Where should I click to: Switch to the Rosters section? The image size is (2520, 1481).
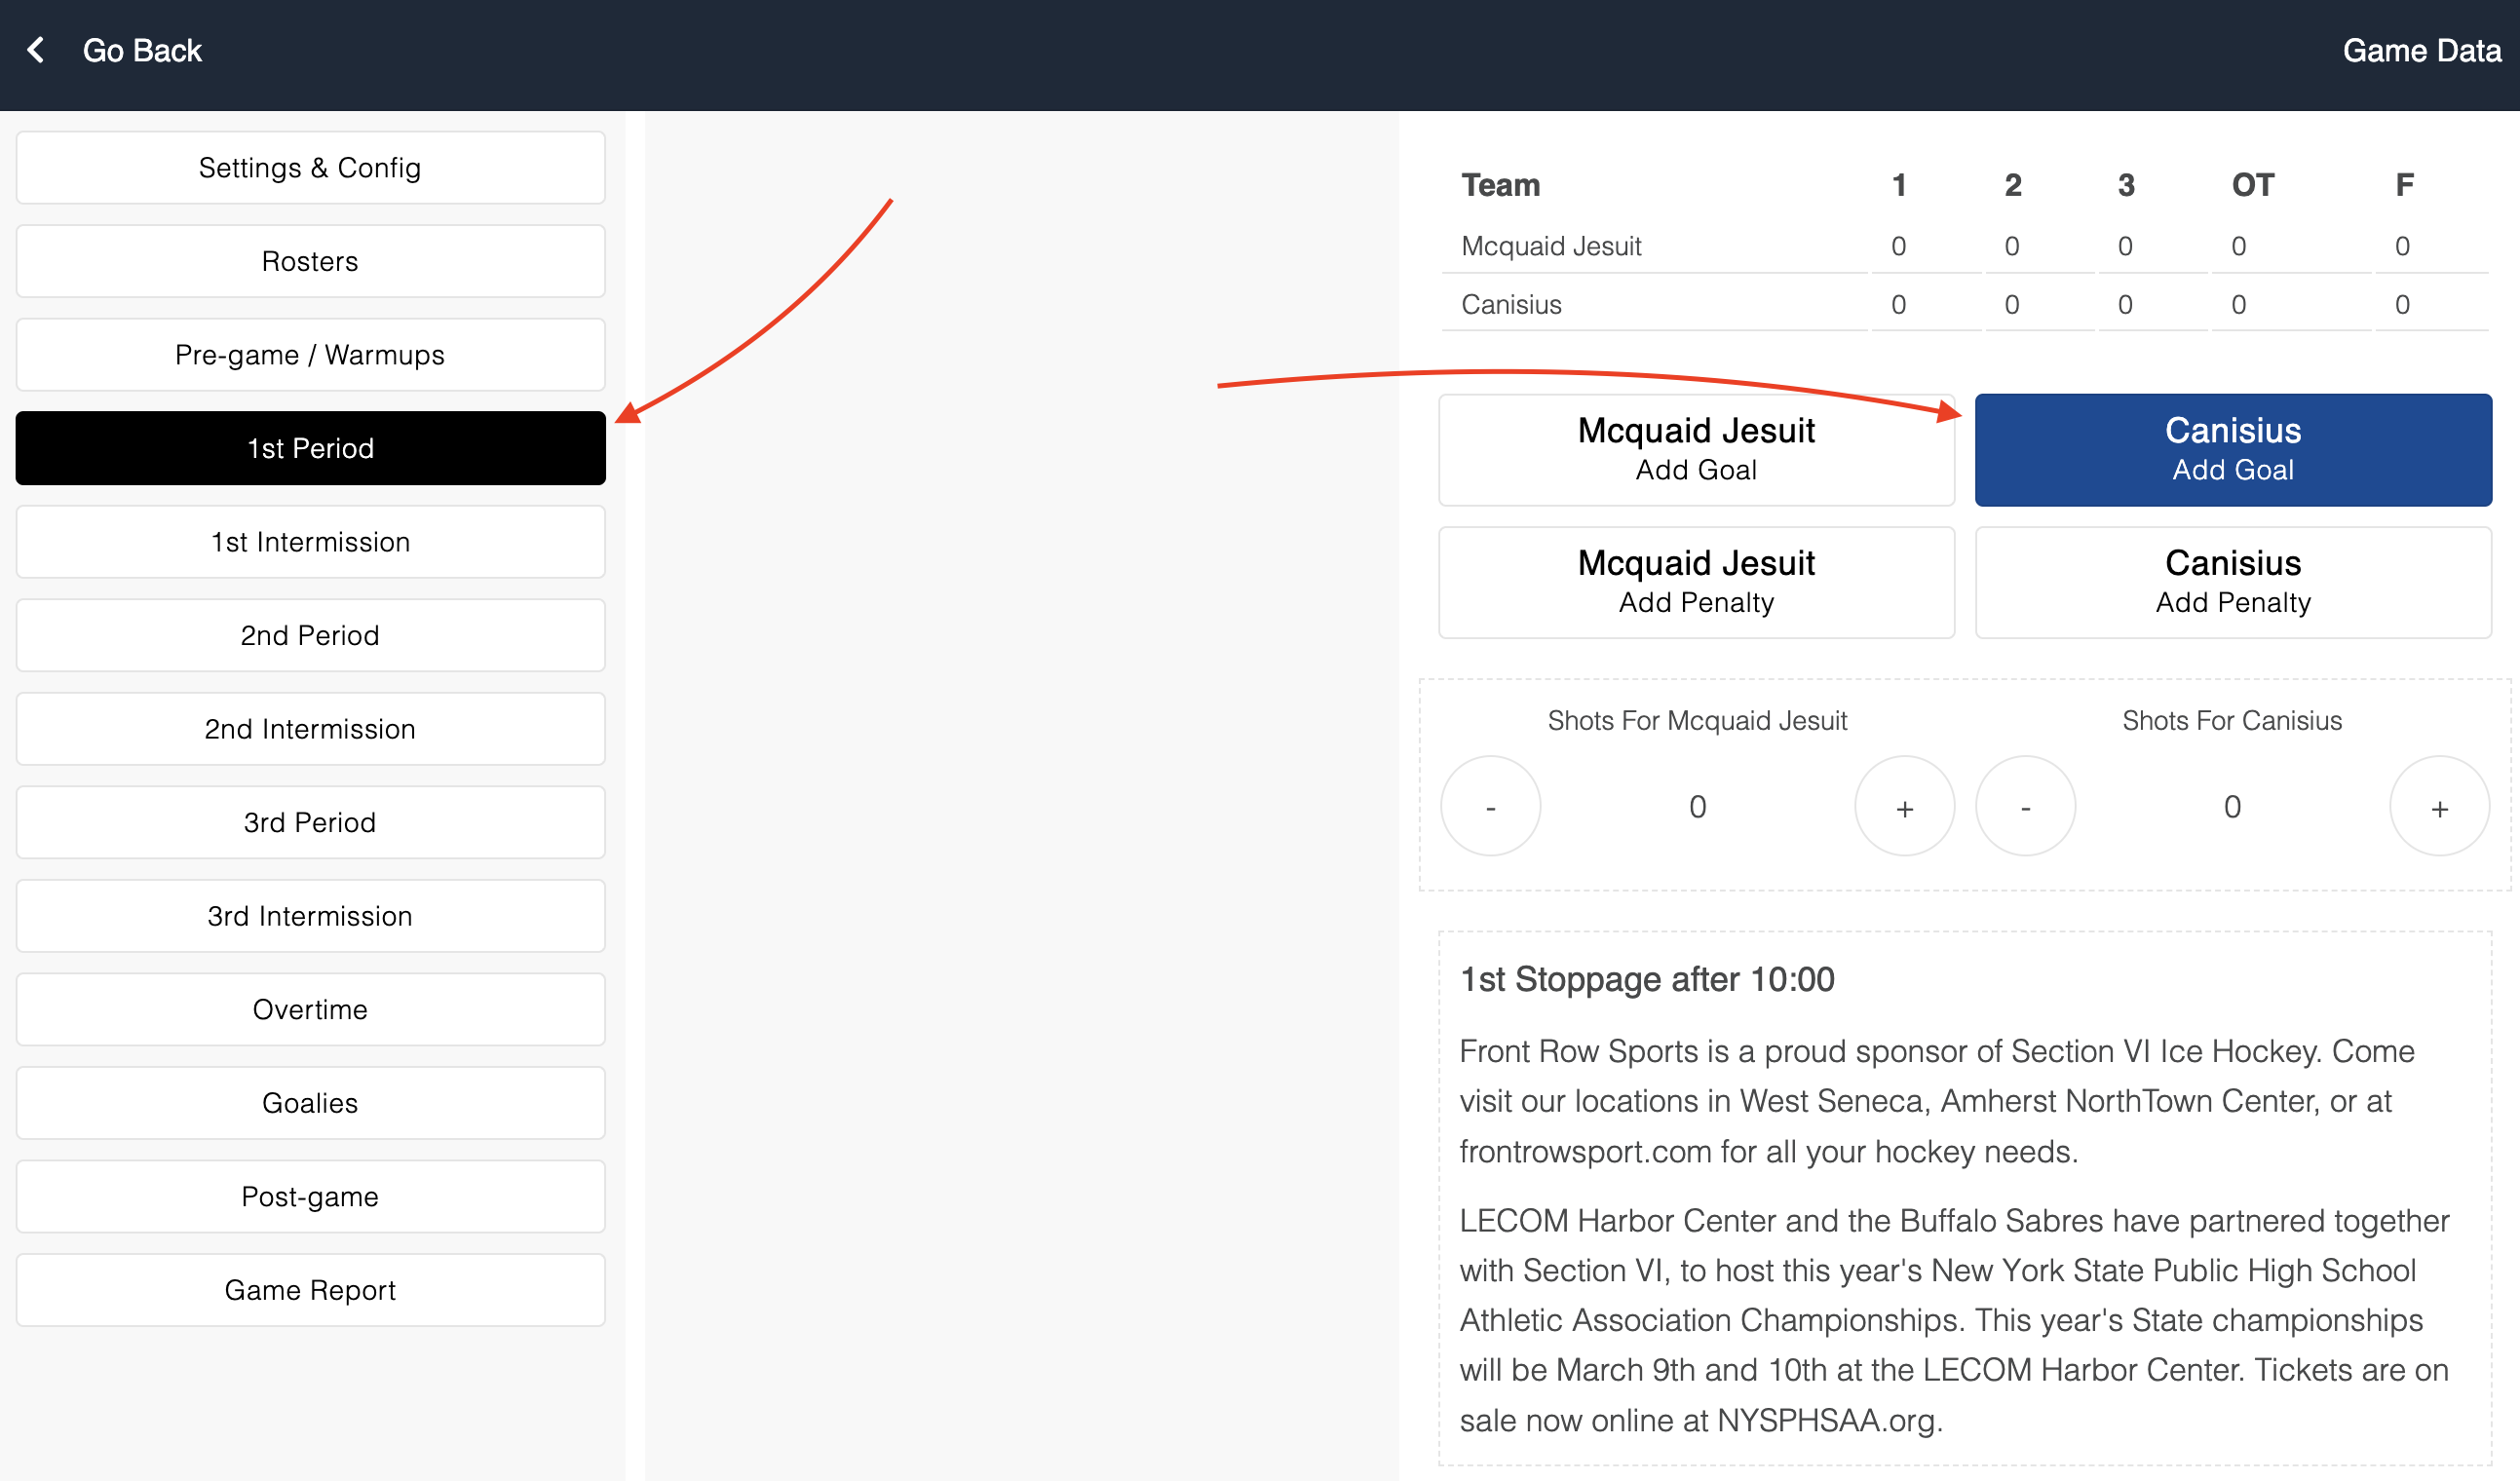point(310,261)
